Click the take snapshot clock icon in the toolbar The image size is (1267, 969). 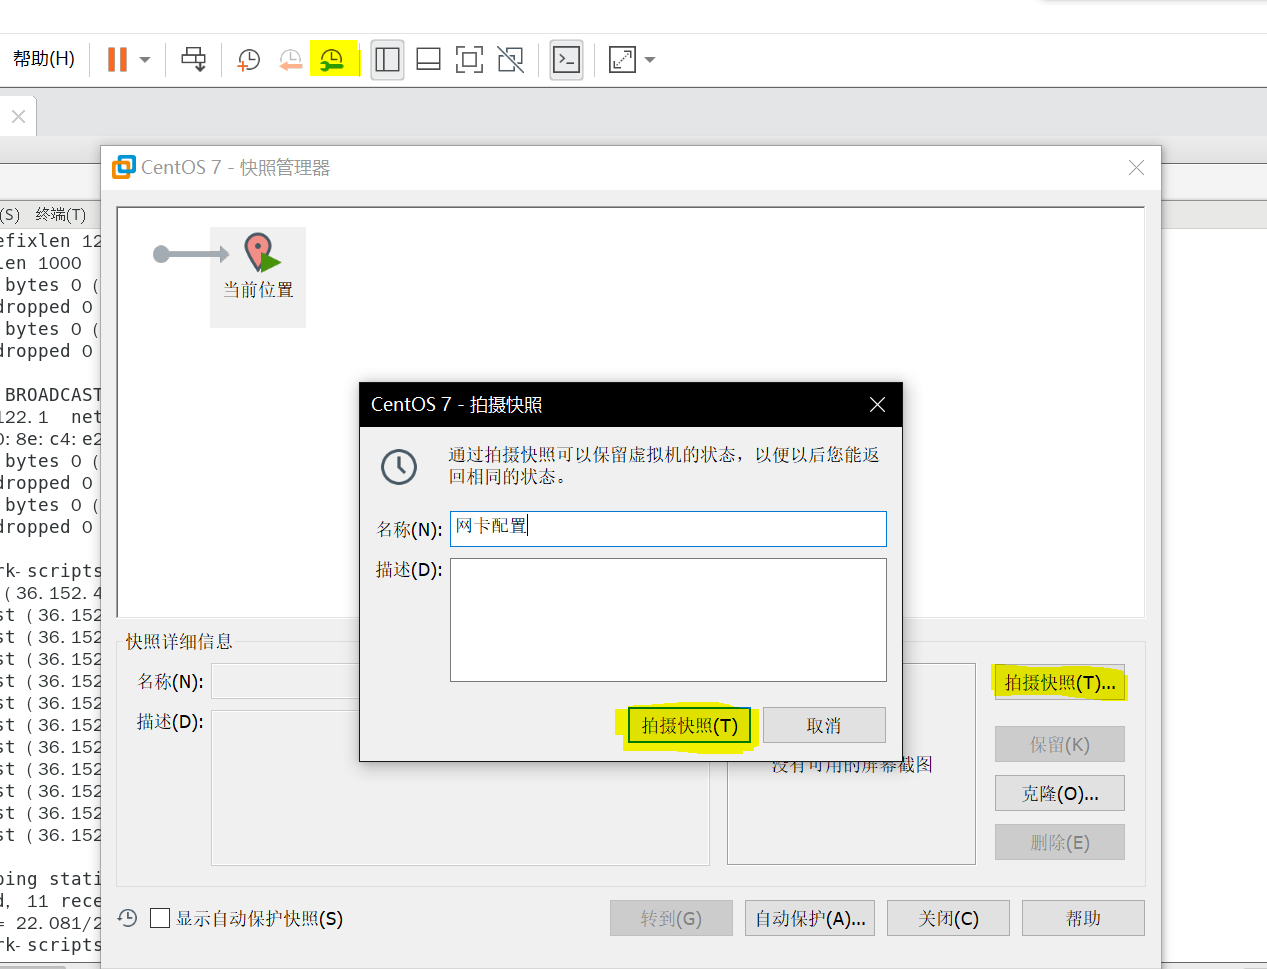pos(248,60)
